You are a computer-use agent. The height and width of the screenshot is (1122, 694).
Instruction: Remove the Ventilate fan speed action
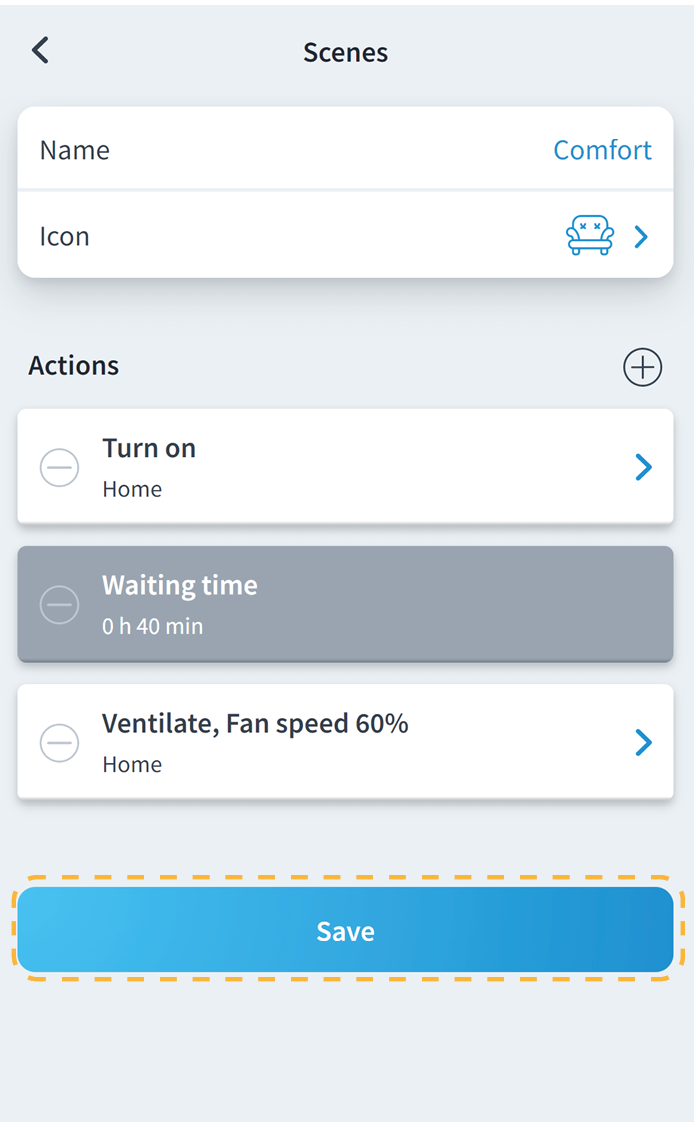tap(59, 742)
